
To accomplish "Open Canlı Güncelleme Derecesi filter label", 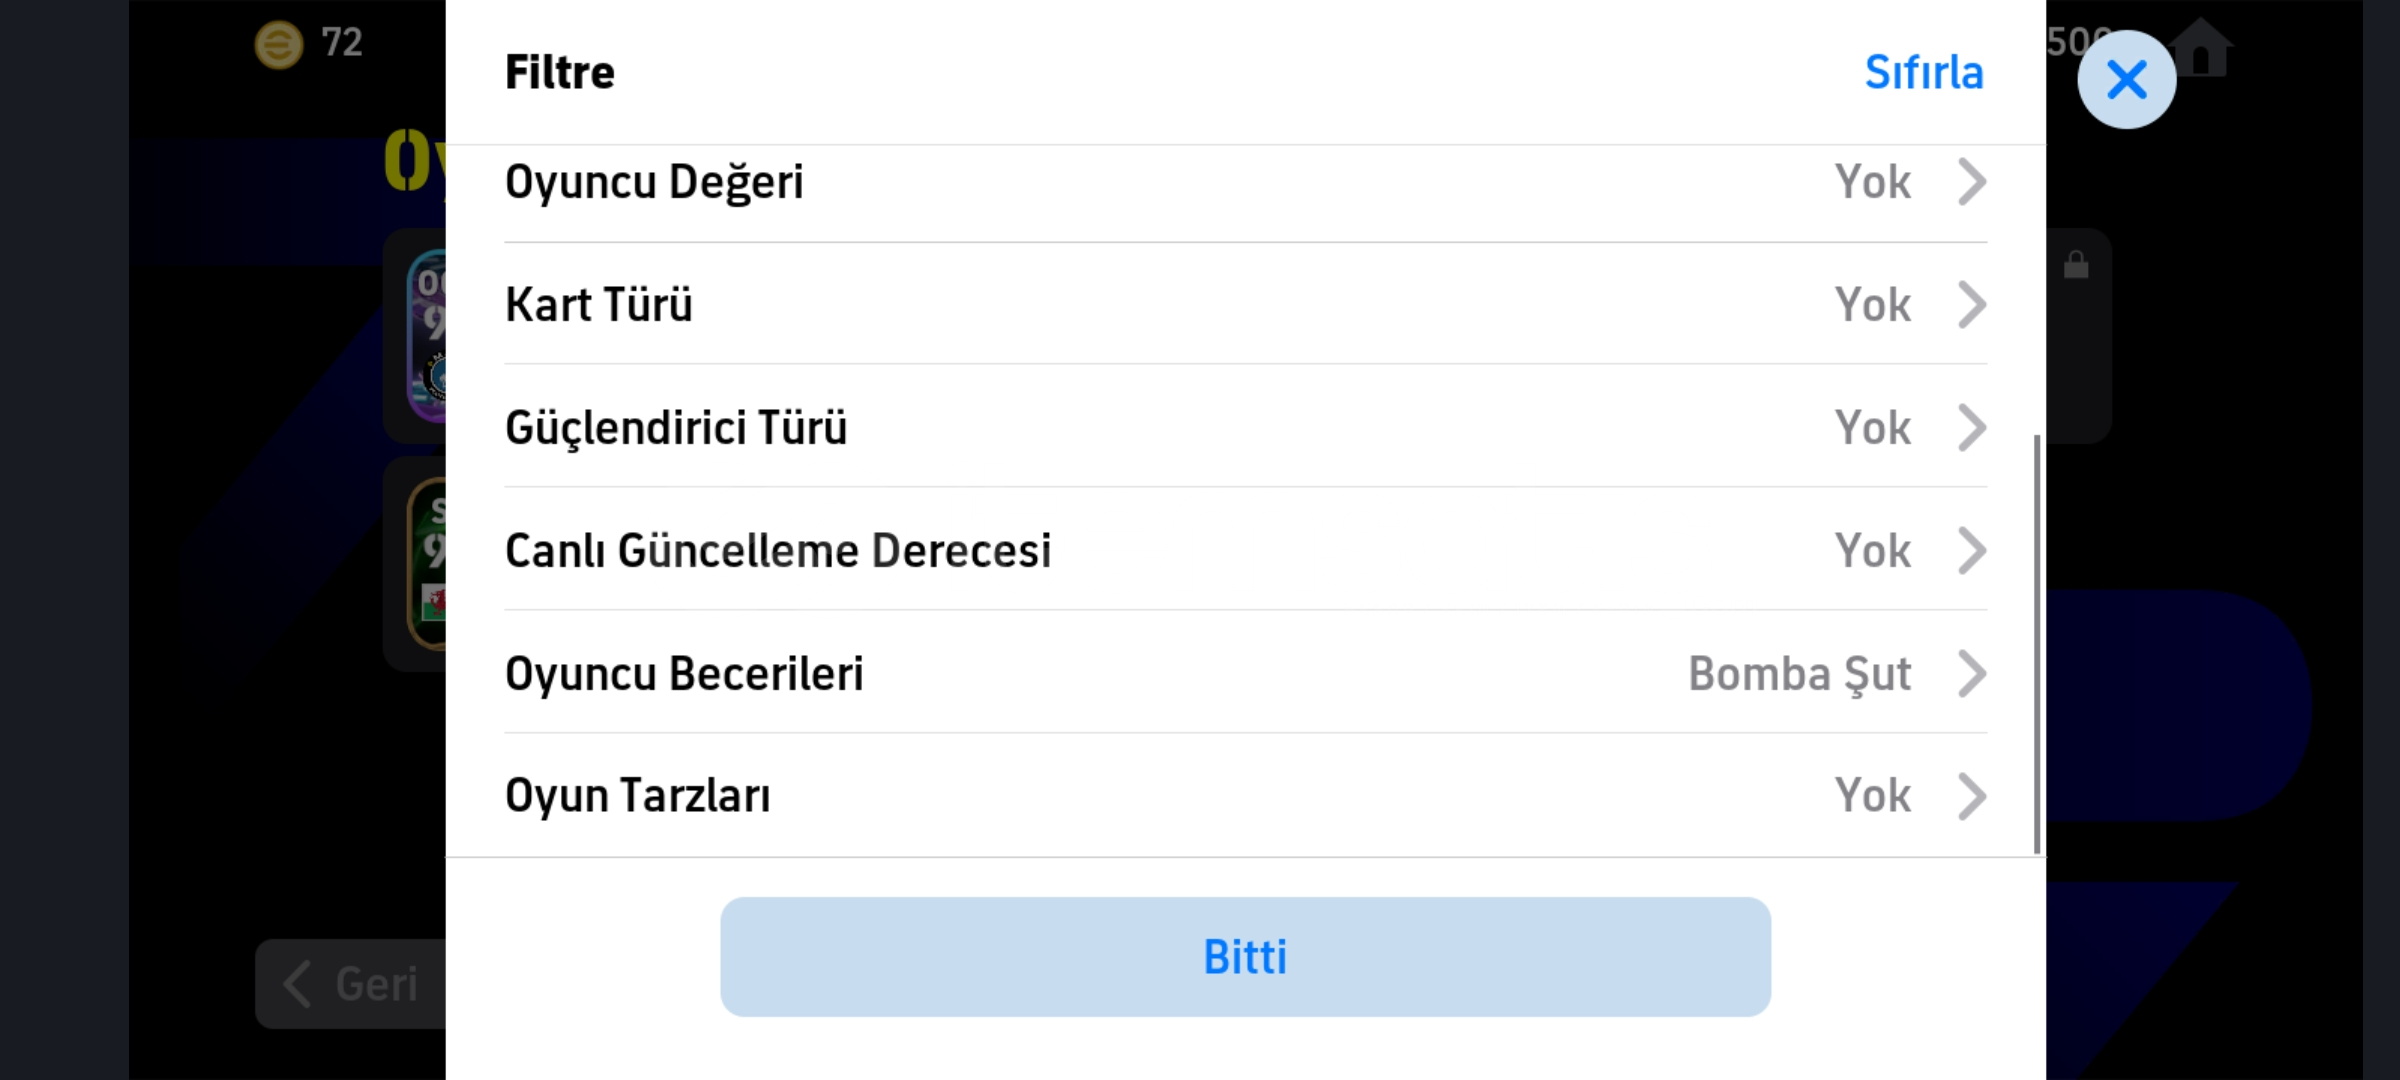I will 778,551.
